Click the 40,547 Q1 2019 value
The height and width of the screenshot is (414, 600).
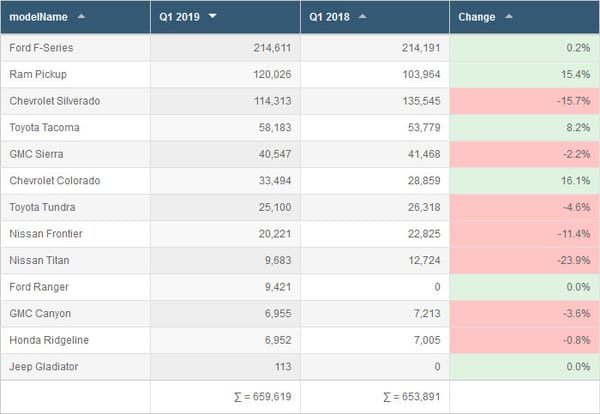[275, 154]
